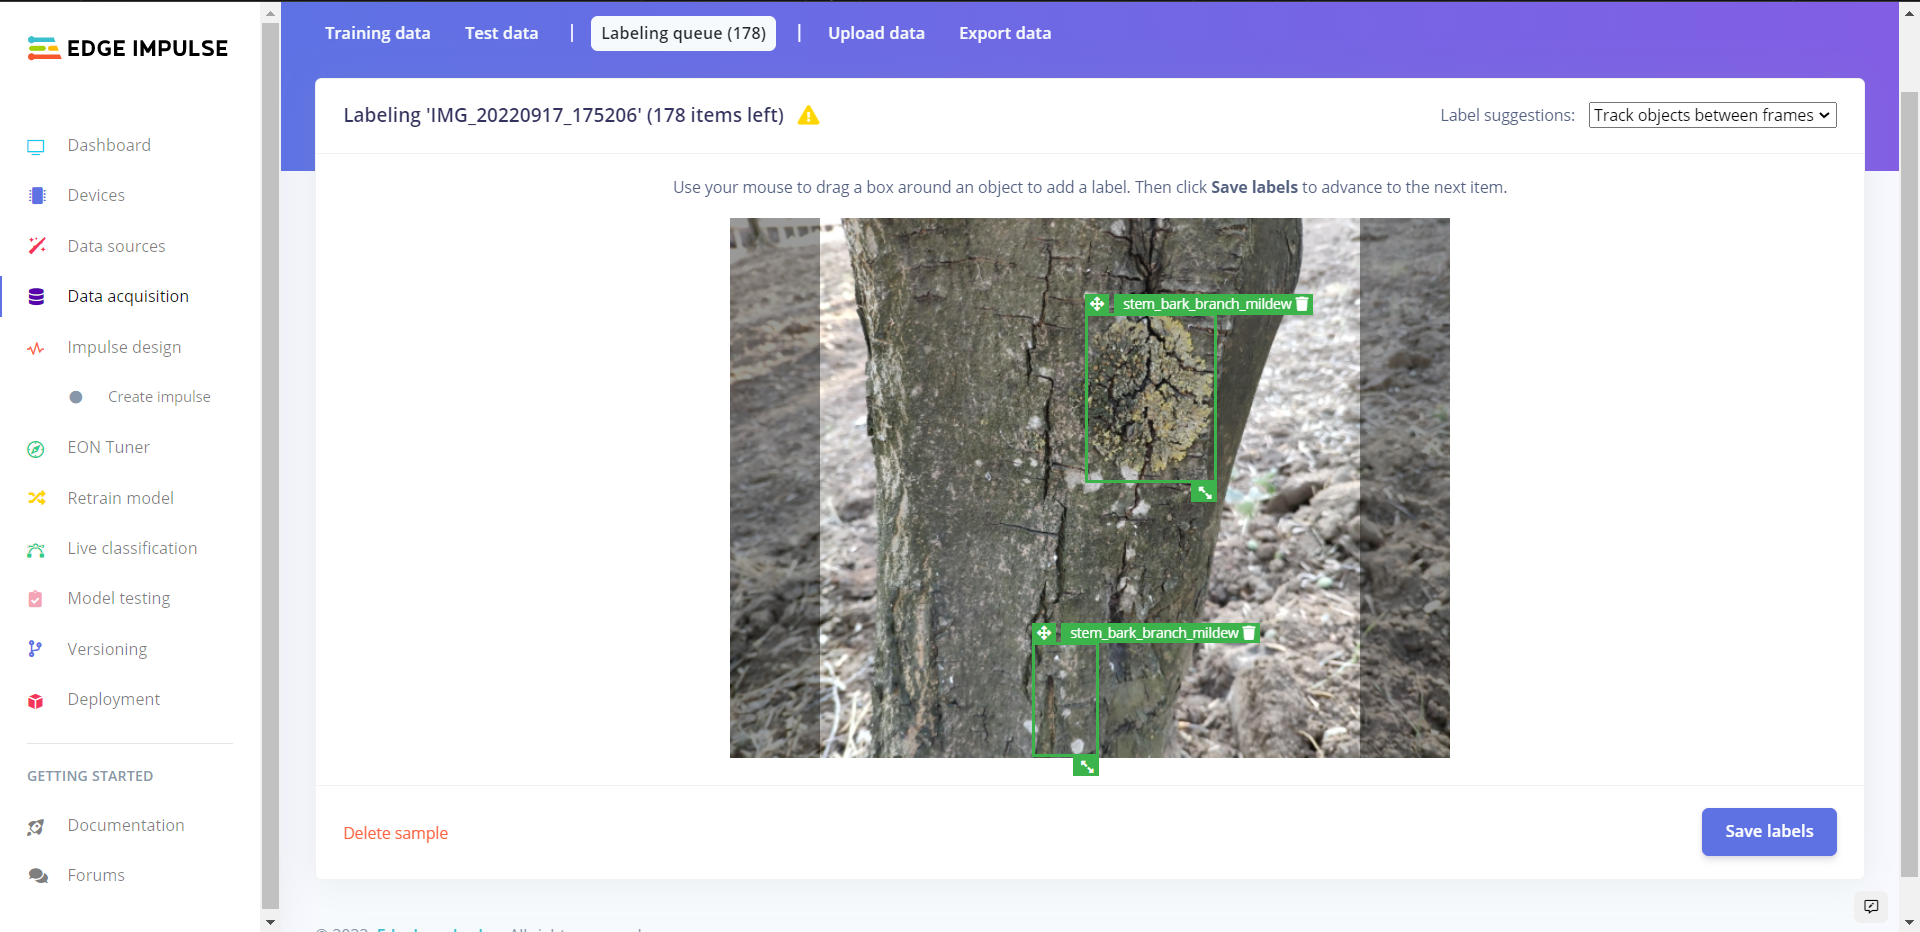
Task: Navigate to EON Tuner
Action: 108,447
